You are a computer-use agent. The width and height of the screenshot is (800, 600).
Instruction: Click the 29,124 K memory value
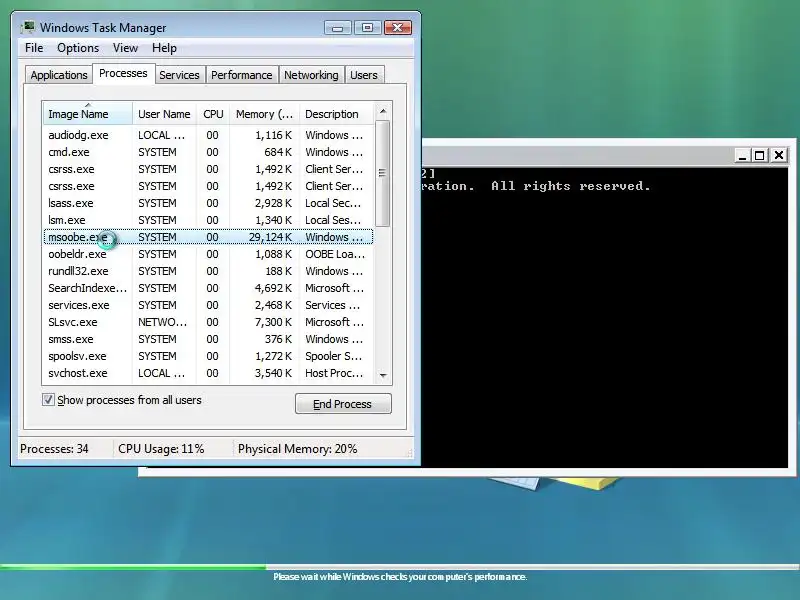point(270,237)
